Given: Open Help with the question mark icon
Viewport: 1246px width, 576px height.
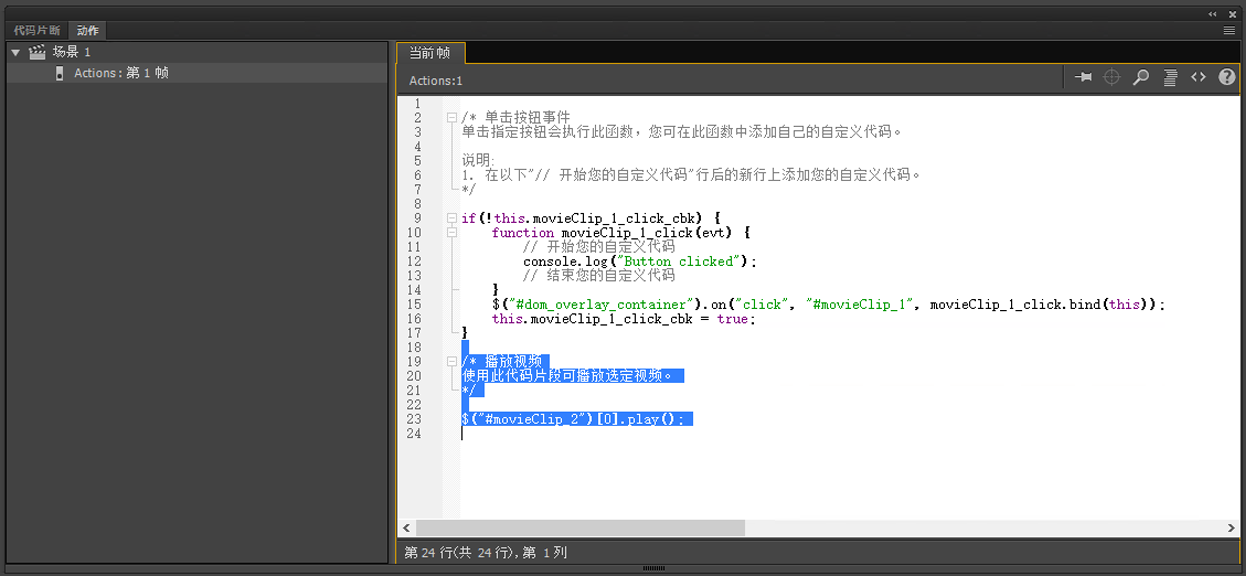Looking at the screenshot, I should tap(1226, 76).
